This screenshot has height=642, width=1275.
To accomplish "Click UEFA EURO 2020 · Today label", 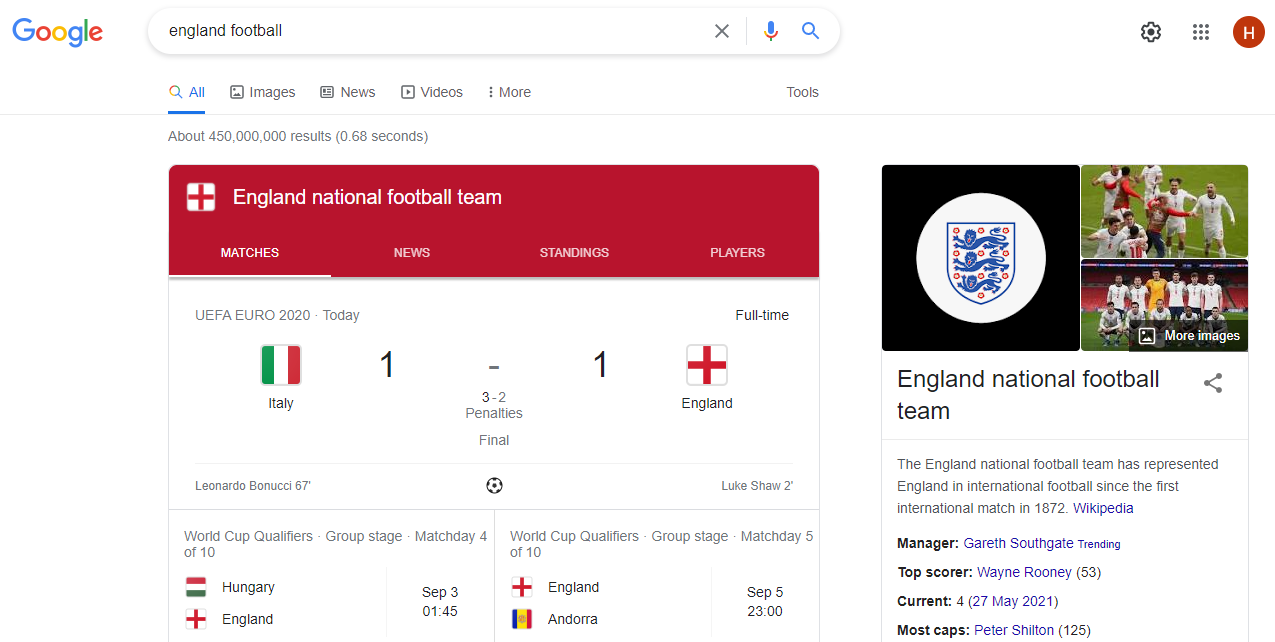I will 277,315.
